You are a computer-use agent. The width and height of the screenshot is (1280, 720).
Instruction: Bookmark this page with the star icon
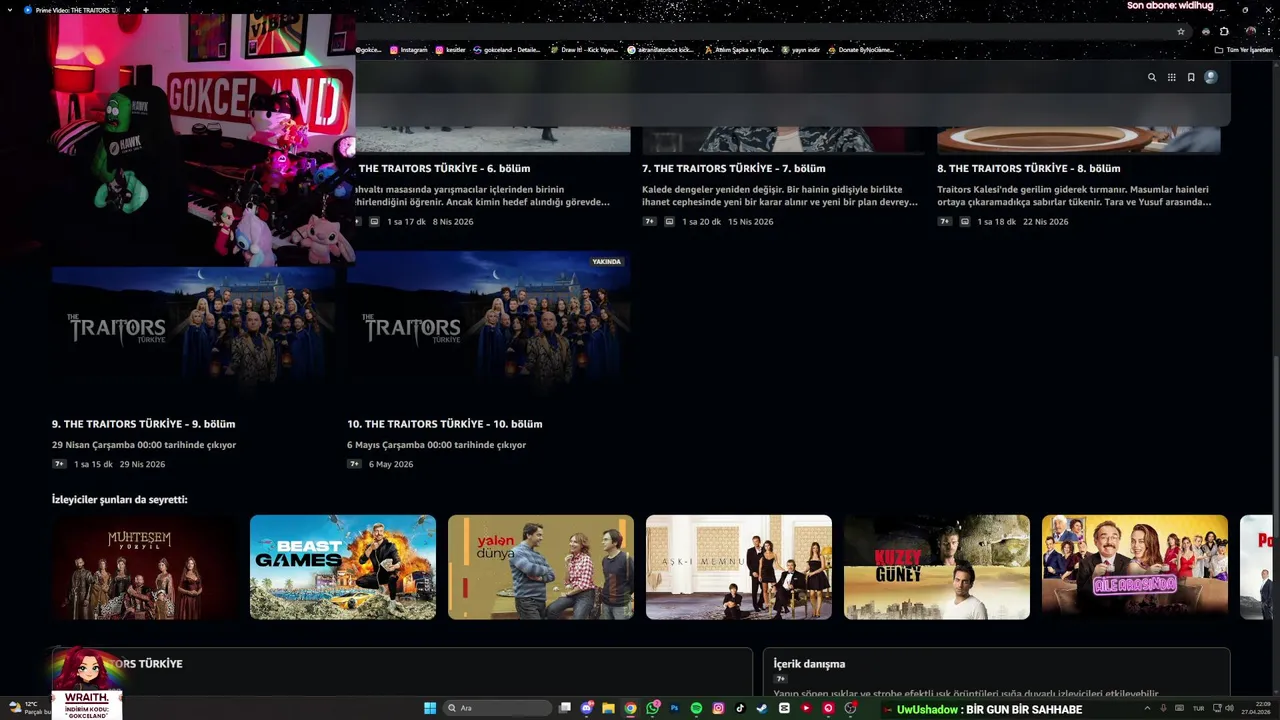[x=1181, y=31]
